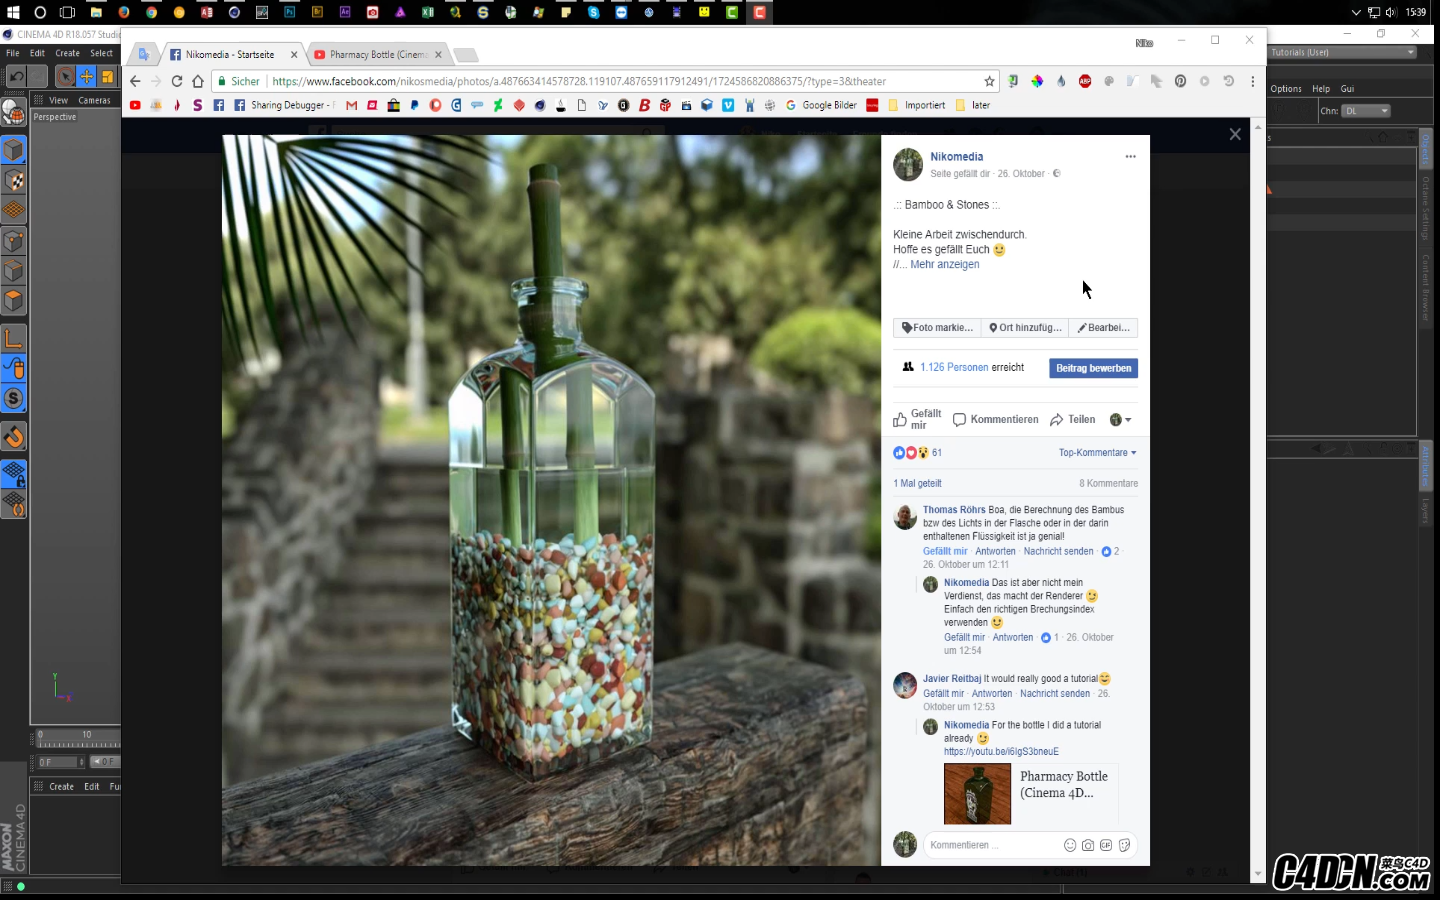Image resolution: width=1440 pixels, height=900 pixels.
Task: Select the Live Selection tool in Cinema 4D
Action: 65,76
